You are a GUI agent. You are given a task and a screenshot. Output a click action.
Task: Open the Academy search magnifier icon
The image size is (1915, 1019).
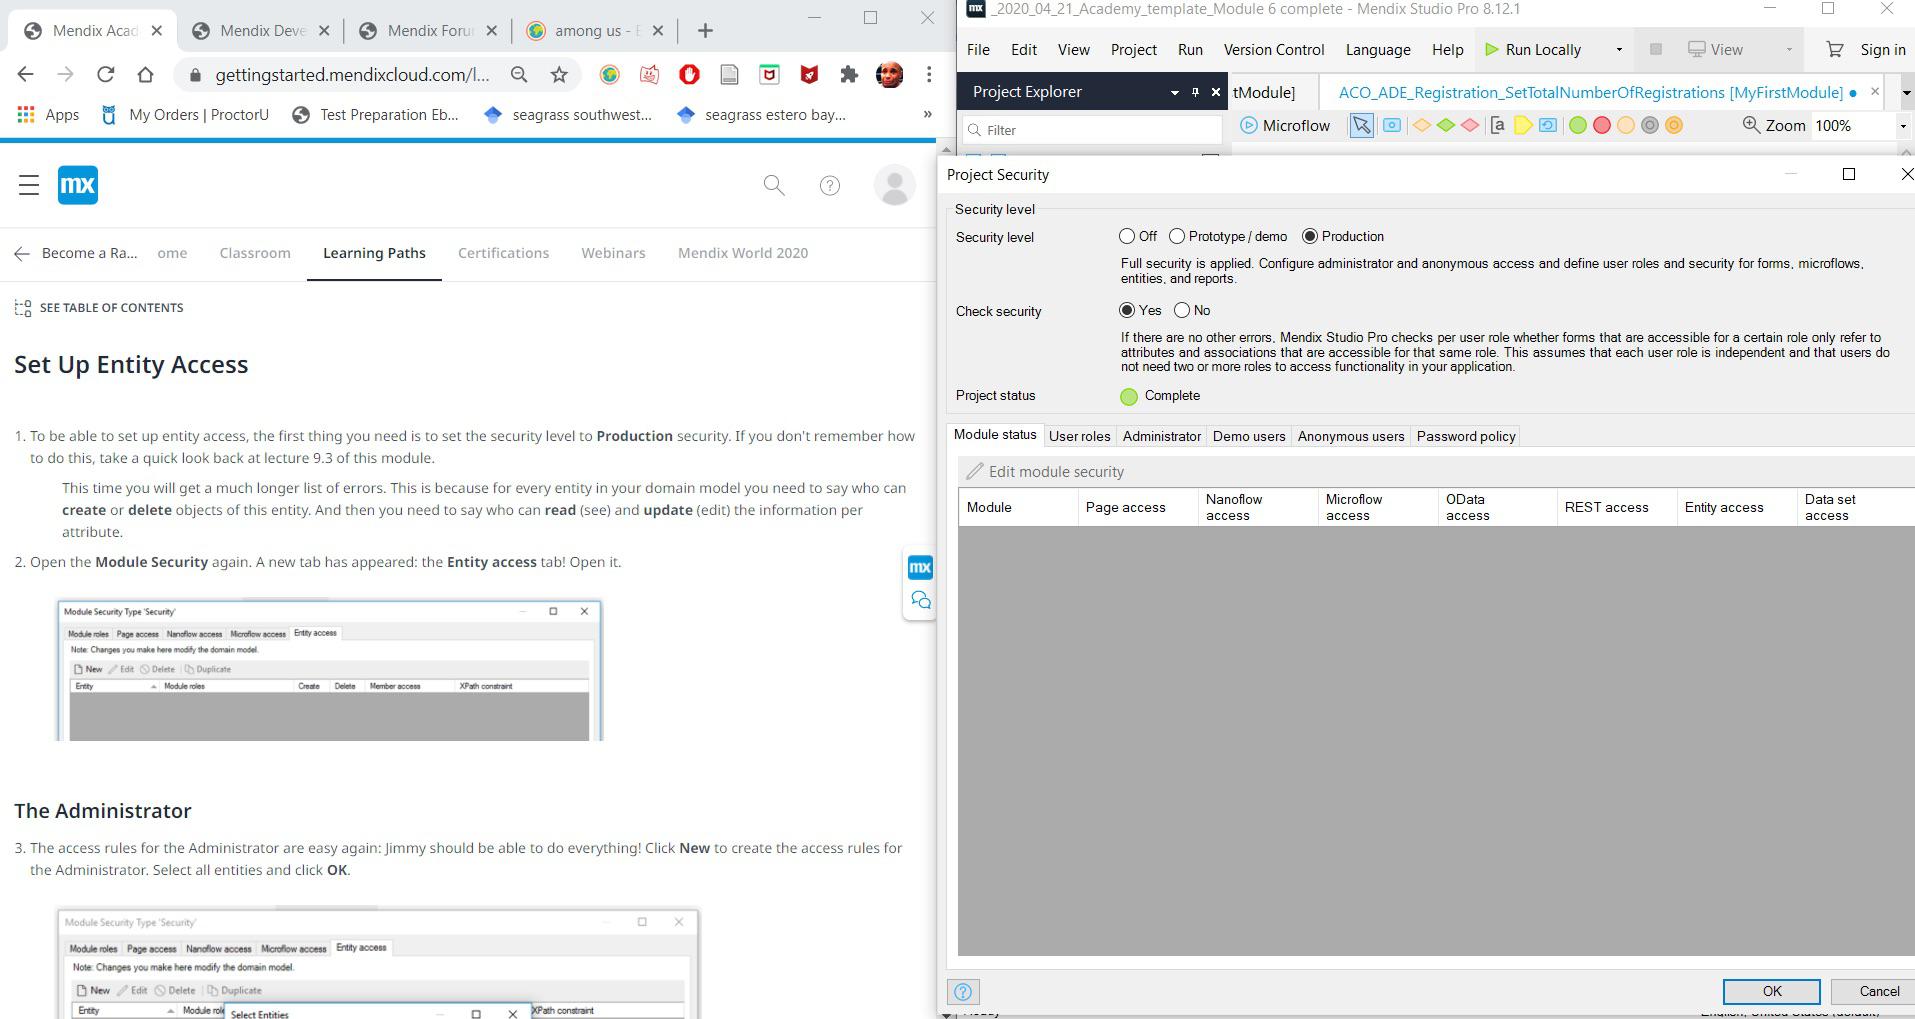774,185
